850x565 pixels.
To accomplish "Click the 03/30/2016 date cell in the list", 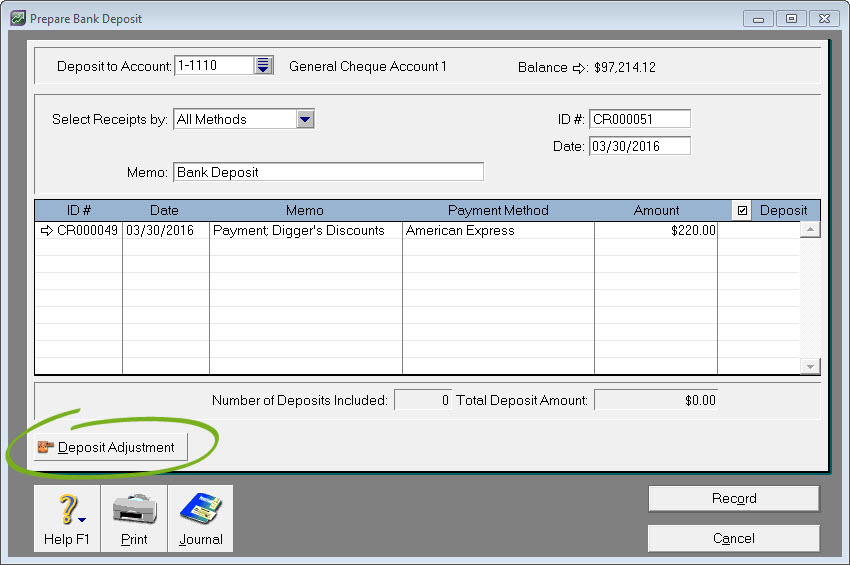I will point(166,230).
